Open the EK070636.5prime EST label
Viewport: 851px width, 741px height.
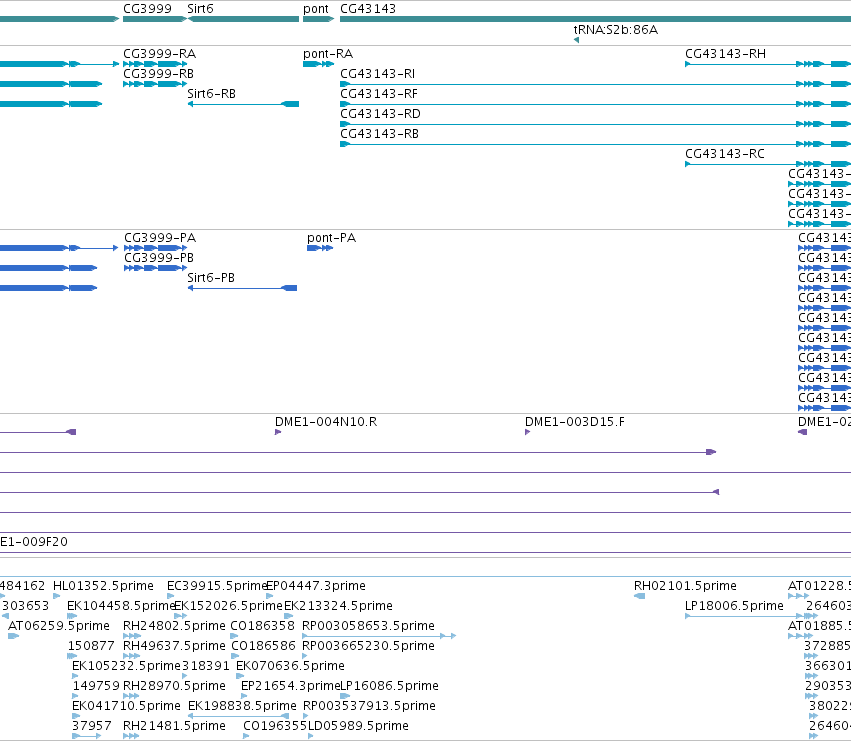click(290, 666)
